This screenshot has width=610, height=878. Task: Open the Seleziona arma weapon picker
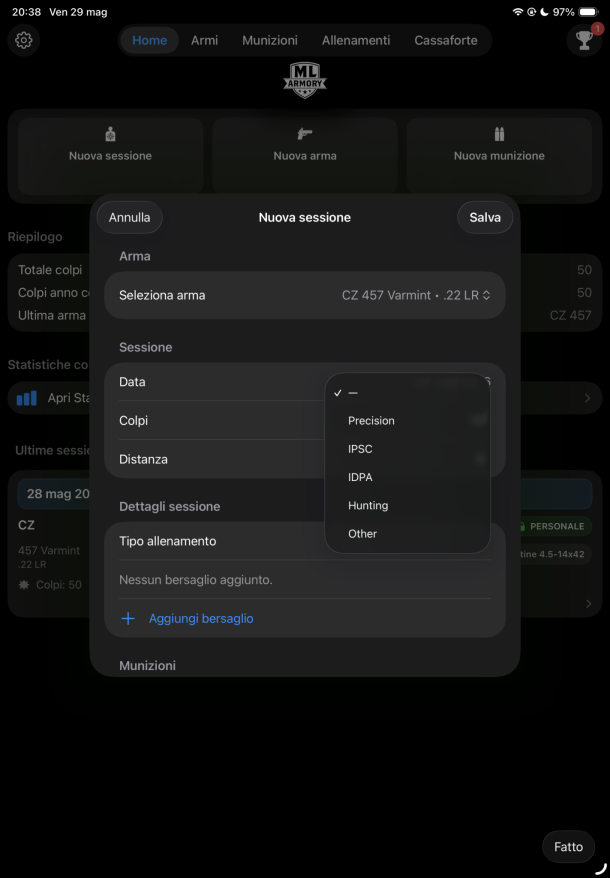click(x=305, y=295)
